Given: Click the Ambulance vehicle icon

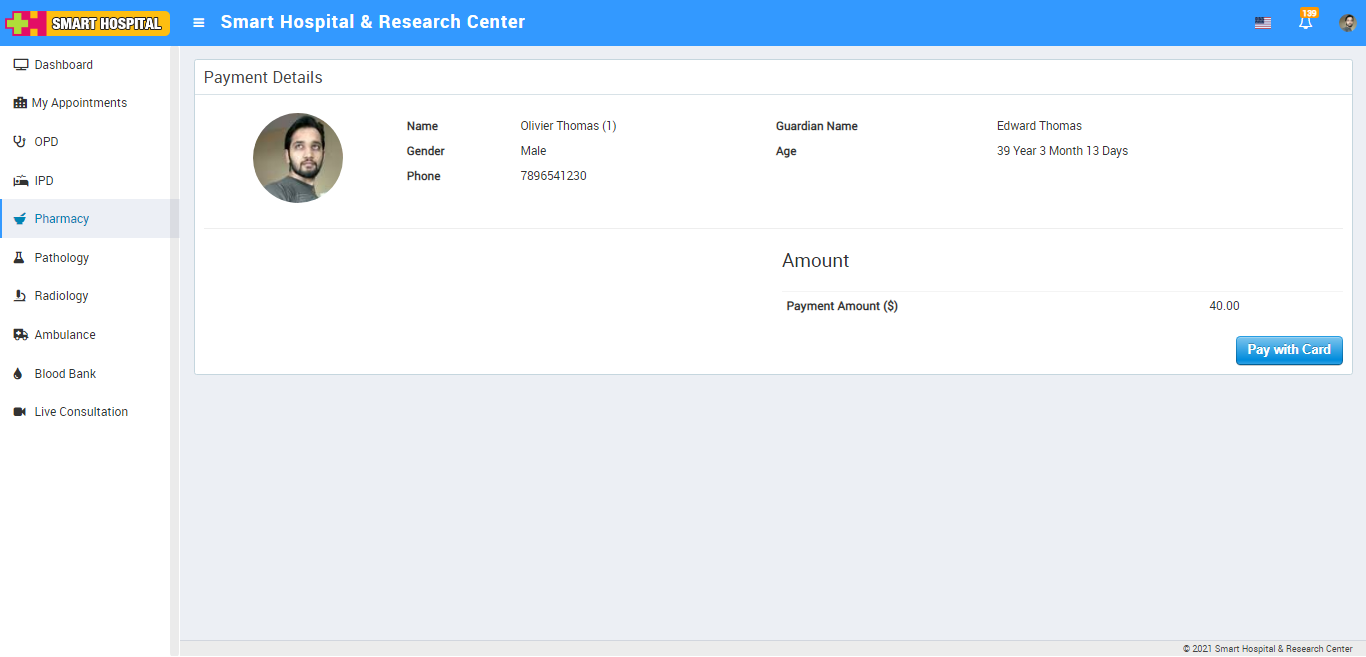Looking at the screenshot, I should [20, 335].
